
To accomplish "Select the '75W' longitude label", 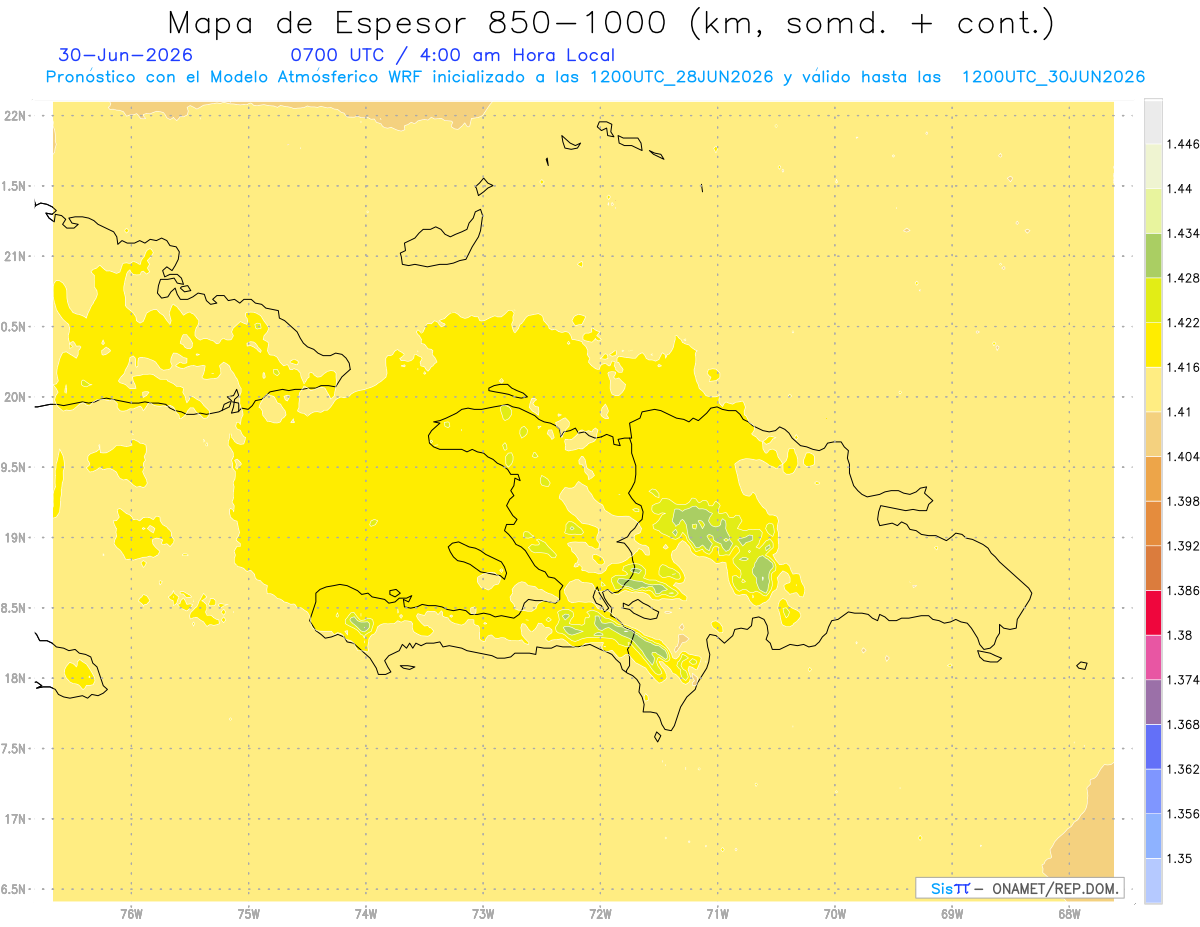I will (249, 914).
